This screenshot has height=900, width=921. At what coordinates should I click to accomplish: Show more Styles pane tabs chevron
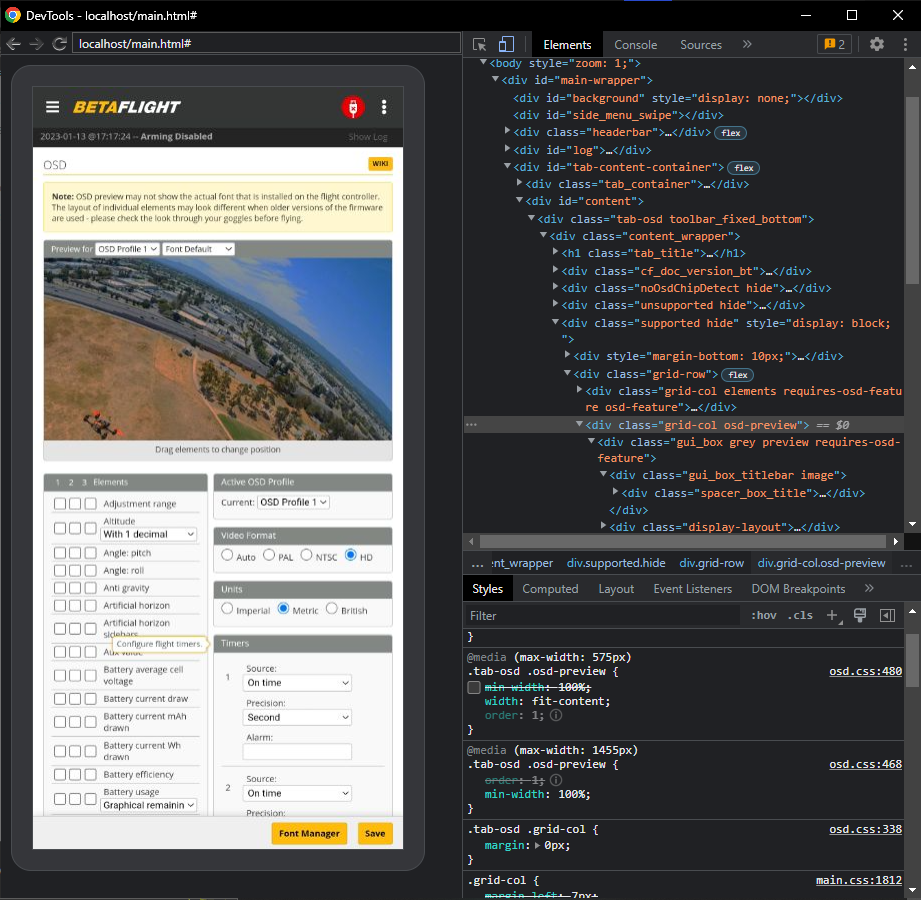pyautogui.click(x=869, y=588)
